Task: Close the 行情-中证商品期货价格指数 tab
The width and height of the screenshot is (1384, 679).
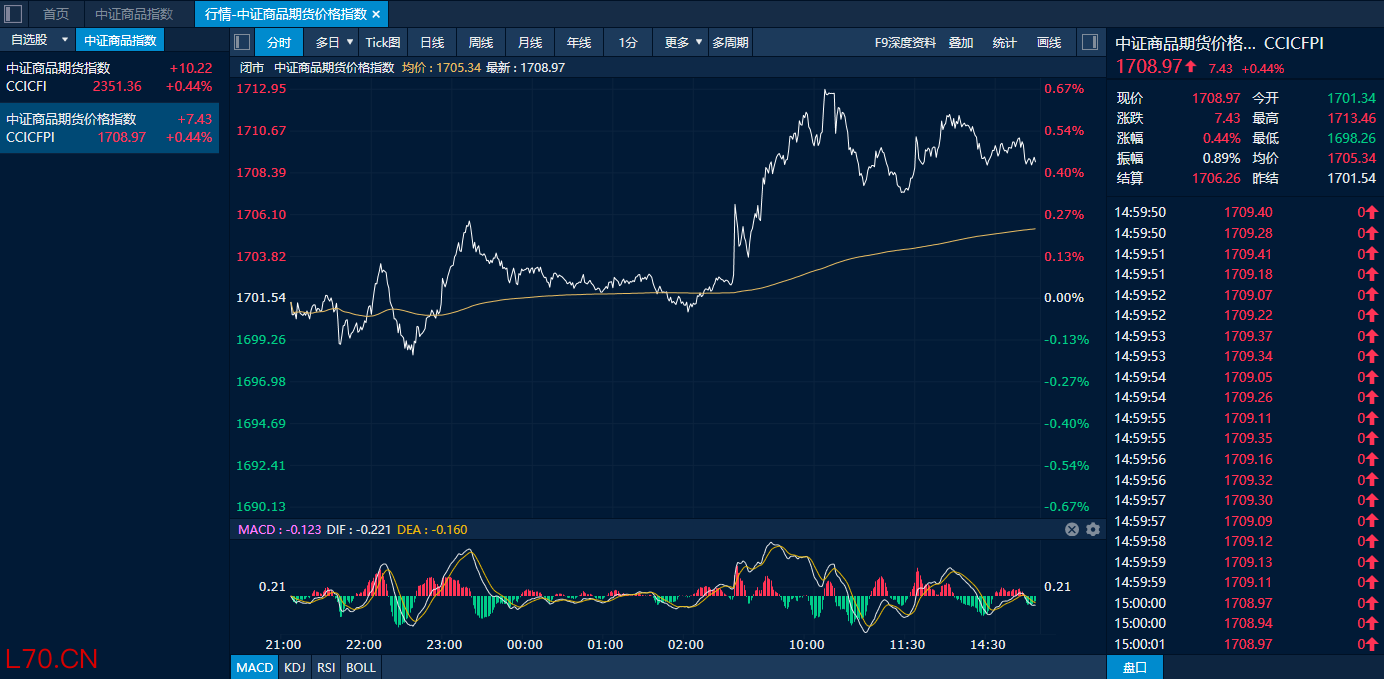Action: (x=376, y=14)
